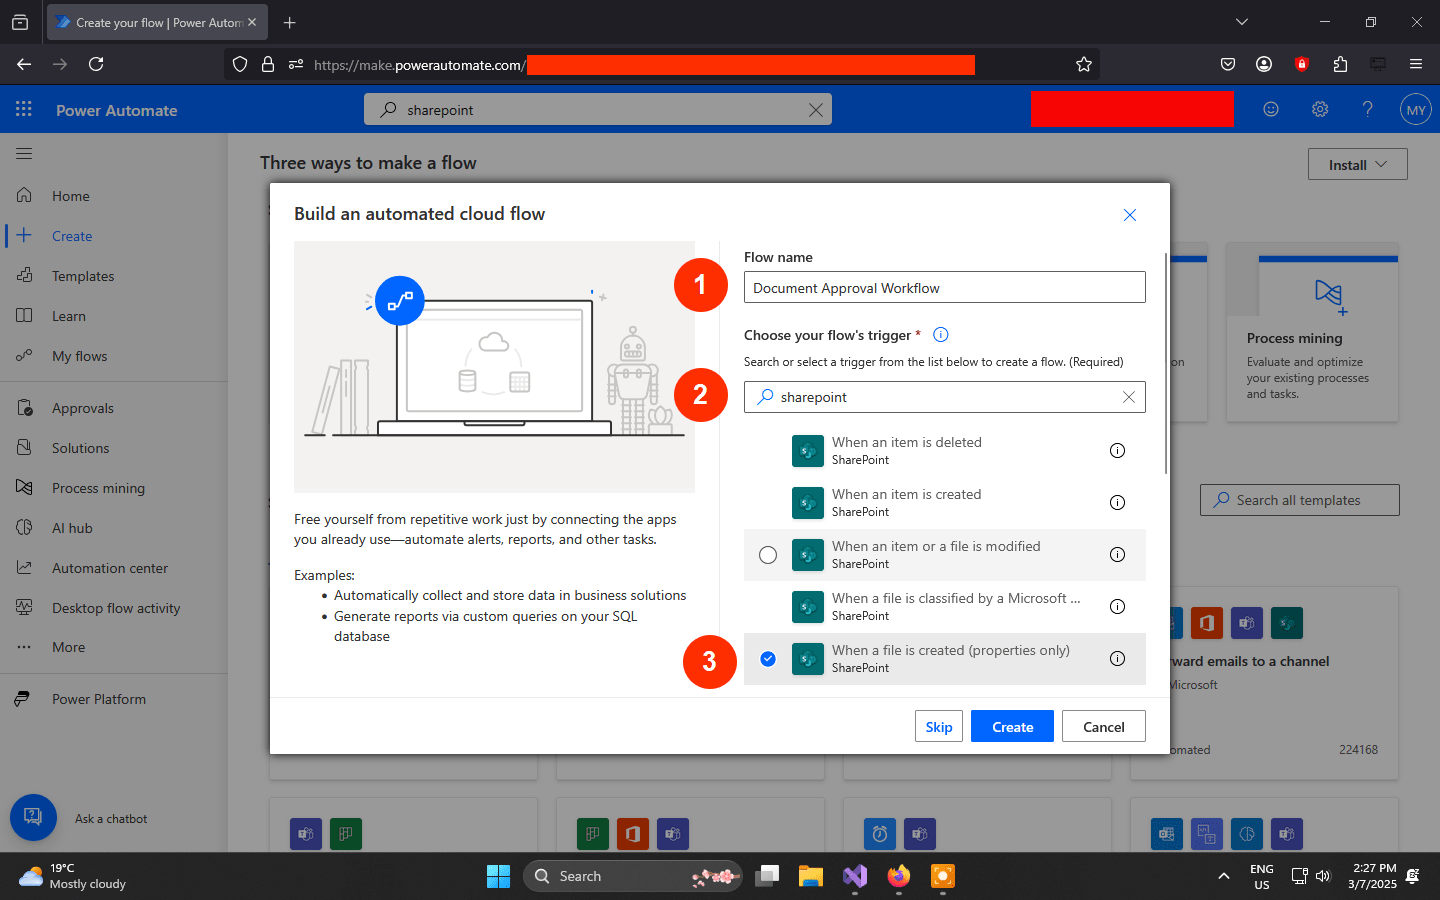Clear the top sharepoint search box
1440x900 pixels.
pyautogui.click(x=816, y=110)
